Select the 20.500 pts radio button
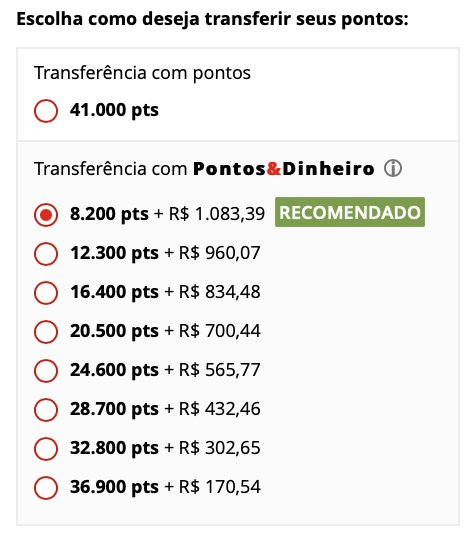 click(46, 332)
